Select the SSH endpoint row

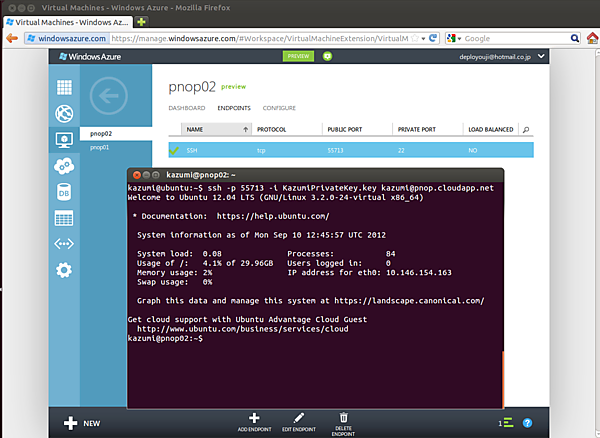351,150
